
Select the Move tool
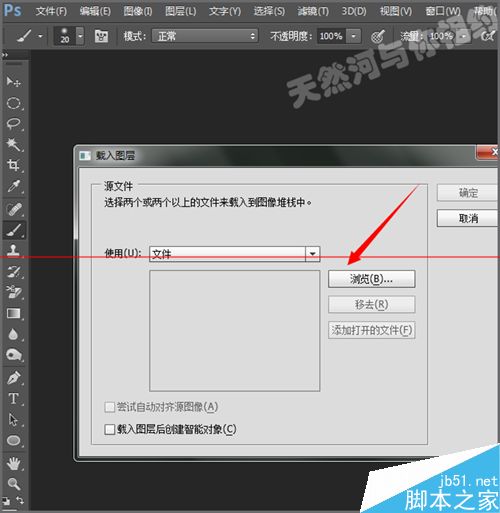point(13,81)
